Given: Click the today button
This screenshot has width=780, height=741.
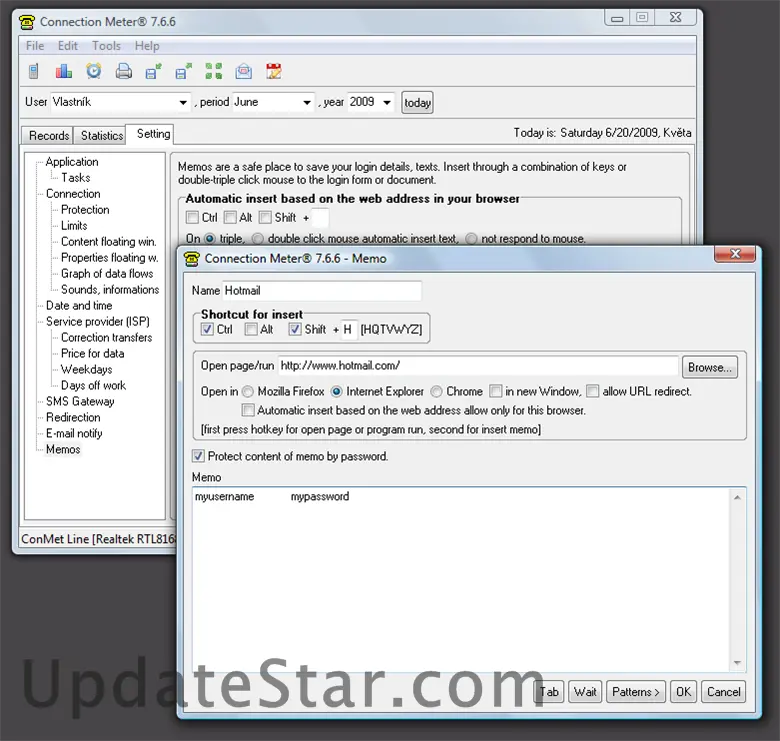Looking at the screenshot, I should click(x=417, y=103).
